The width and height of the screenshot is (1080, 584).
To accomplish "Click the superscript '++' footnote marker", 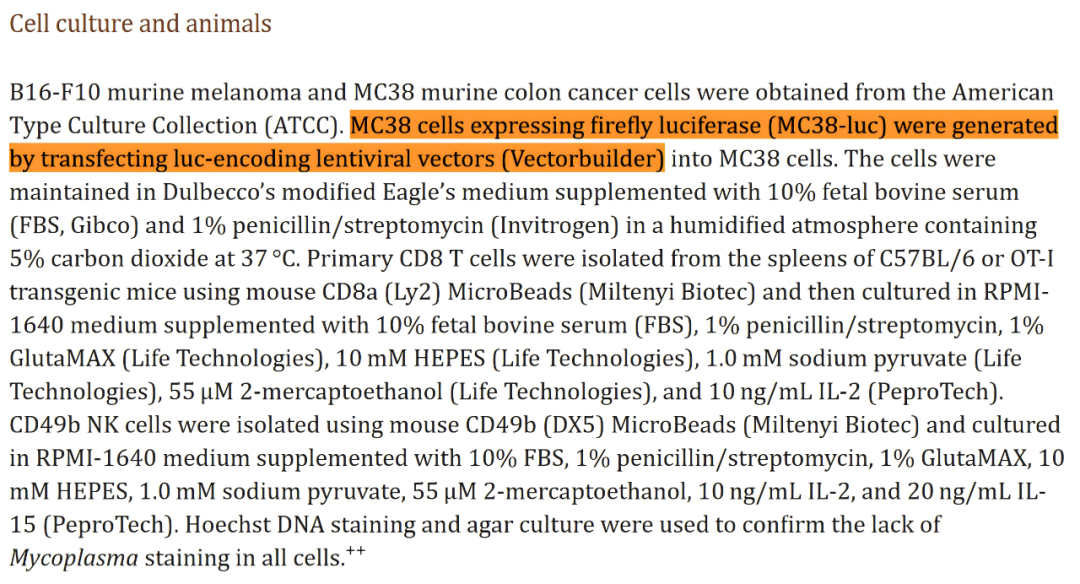I will coord(356,551).
